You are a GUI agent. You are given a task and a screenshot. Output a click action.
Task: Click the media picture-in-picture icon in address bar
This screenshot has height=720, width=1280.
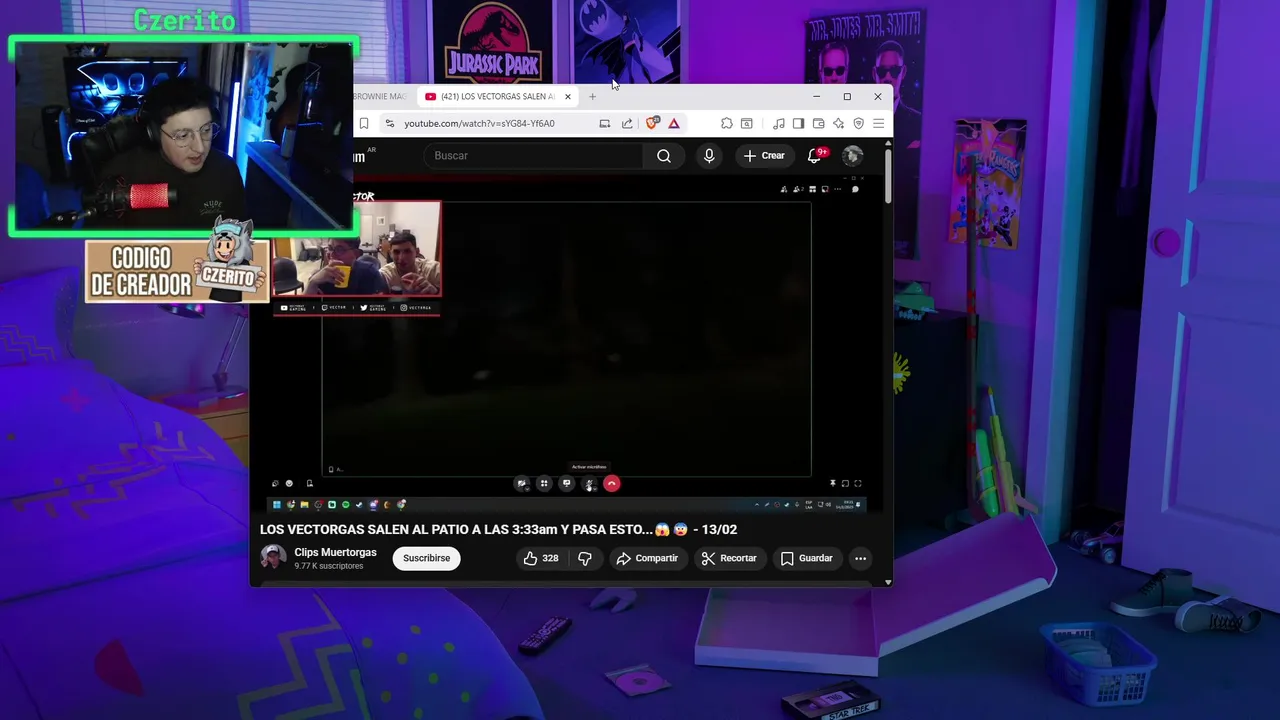click(604, 124)
